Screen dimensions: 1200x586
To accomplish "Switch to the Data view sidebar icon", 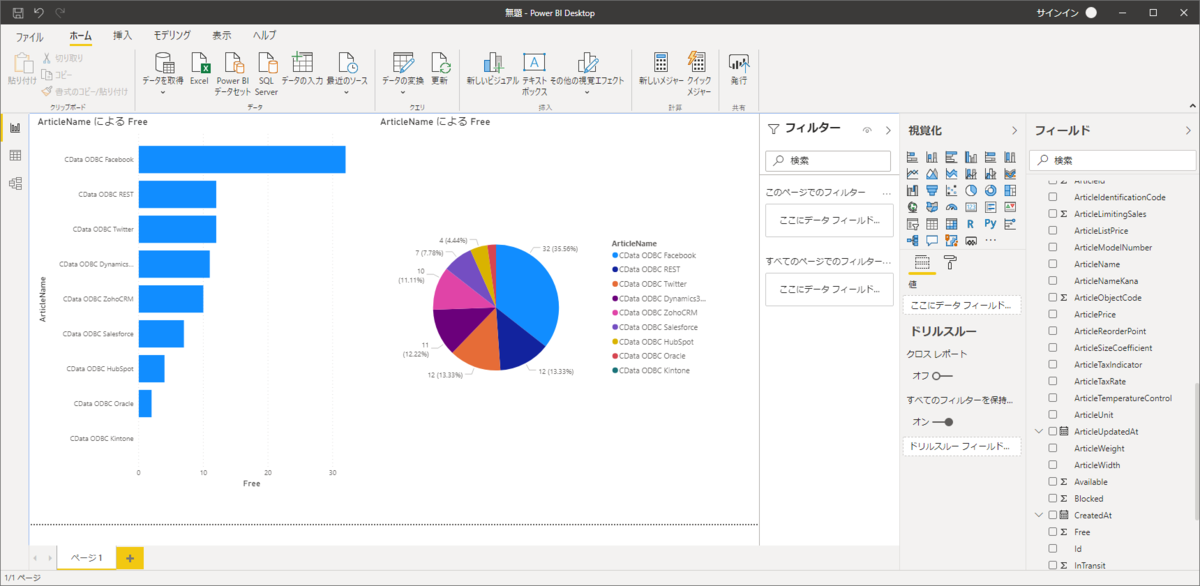I will 15,155.
